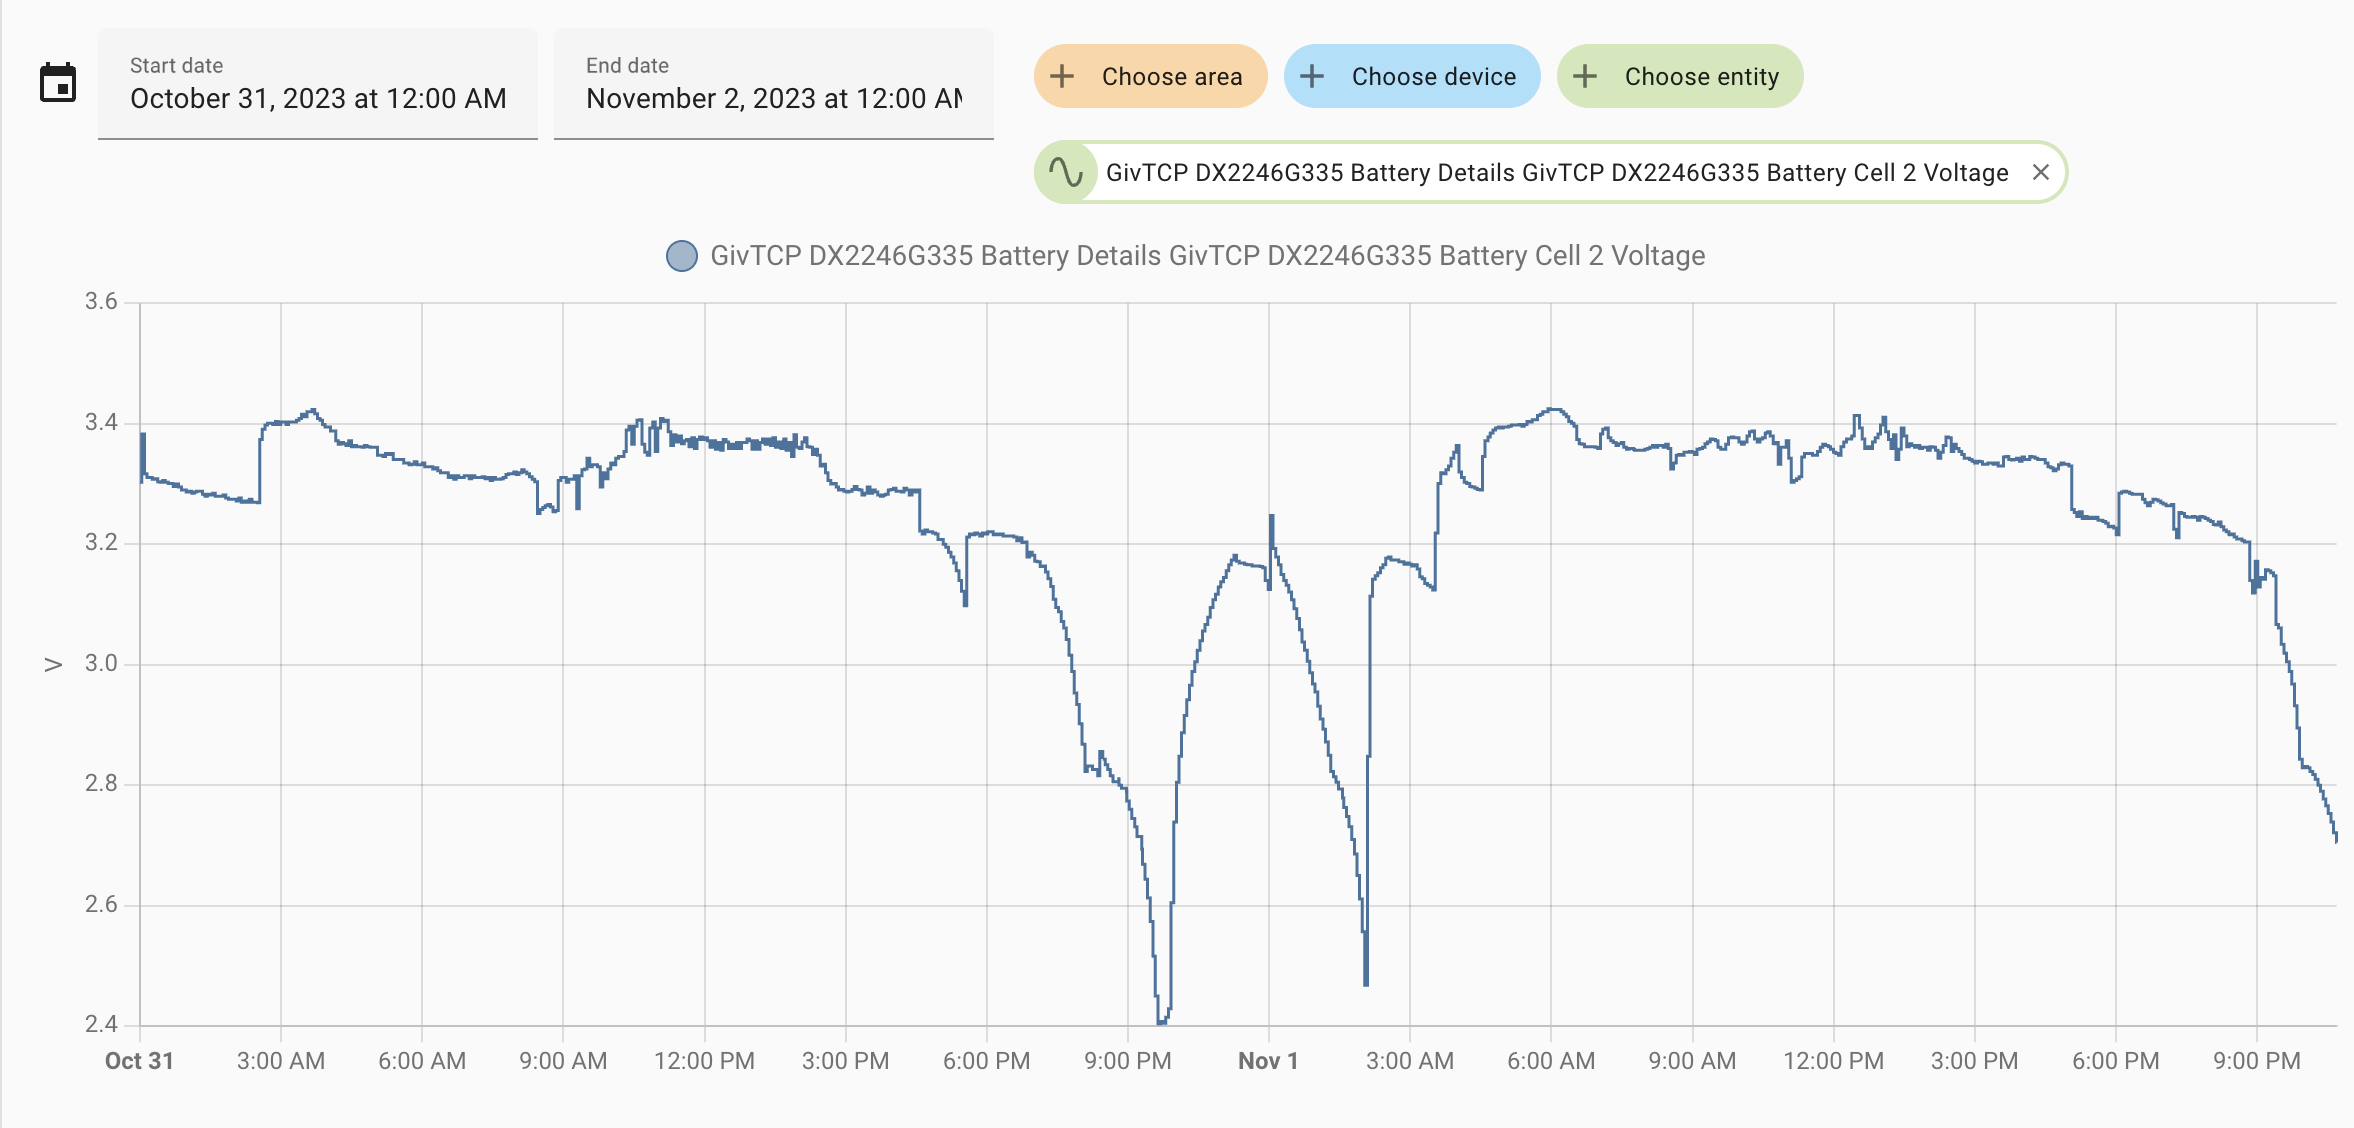Toggle the Battery Cell 2 Voltage legend swatch
2354x1128 pixels.
pyautogui.click(x=682, y=256)
